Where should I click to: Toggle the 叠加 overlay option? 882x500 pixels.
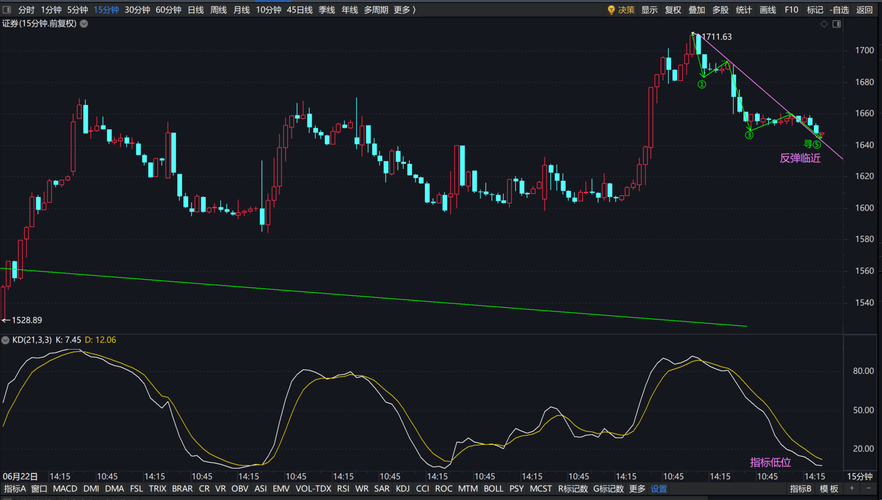[x=696, y=10]
